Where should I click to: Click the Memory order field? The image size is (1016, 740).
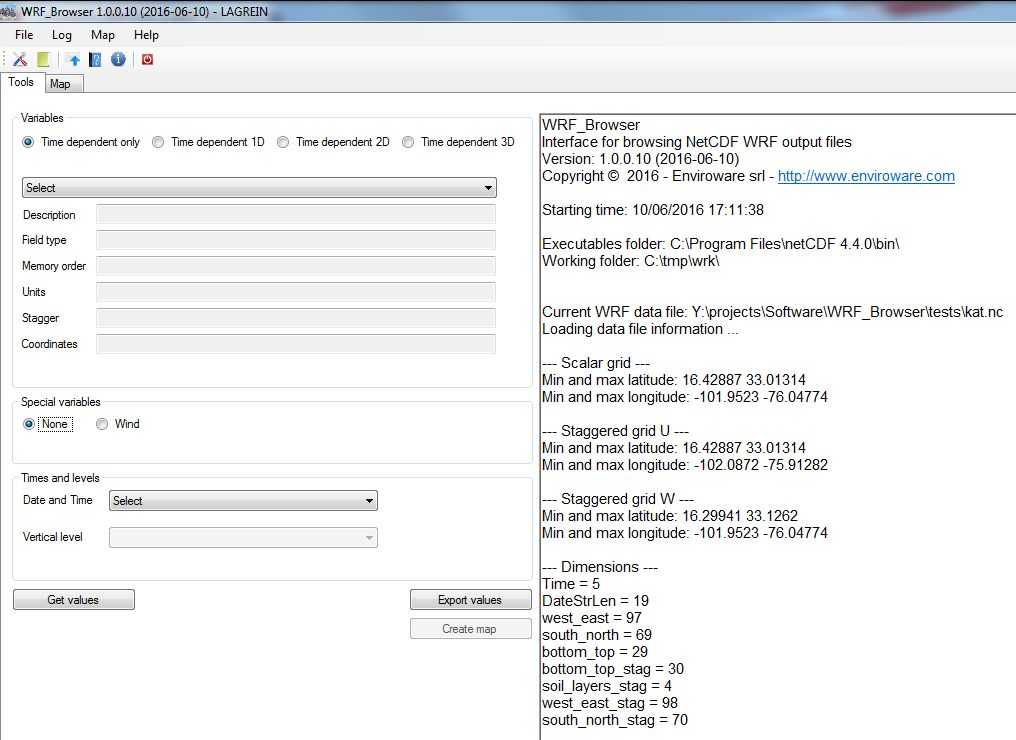[296, 266]
